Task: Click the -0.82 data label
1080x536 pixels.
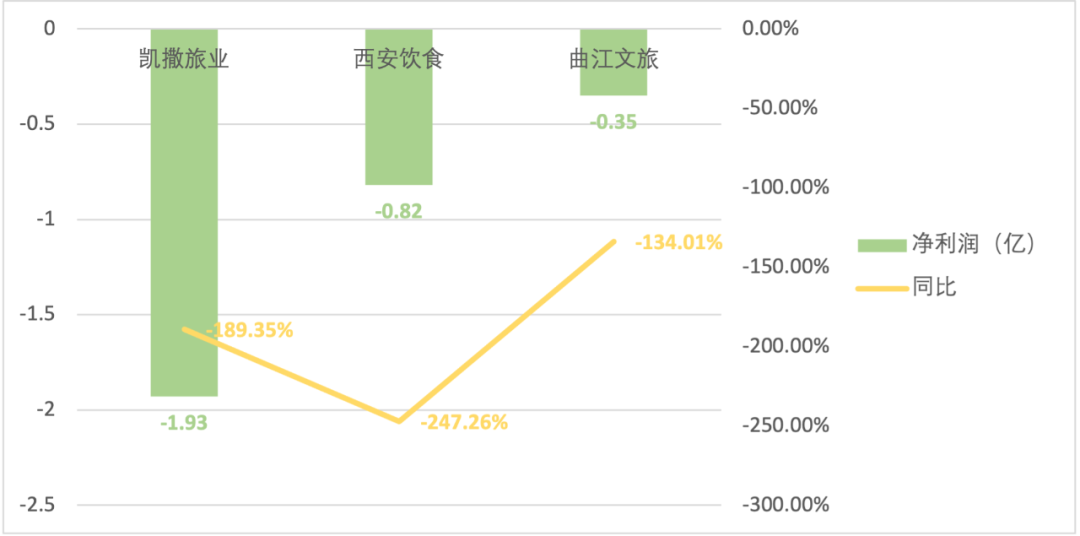Action: [x=398, y=210]
